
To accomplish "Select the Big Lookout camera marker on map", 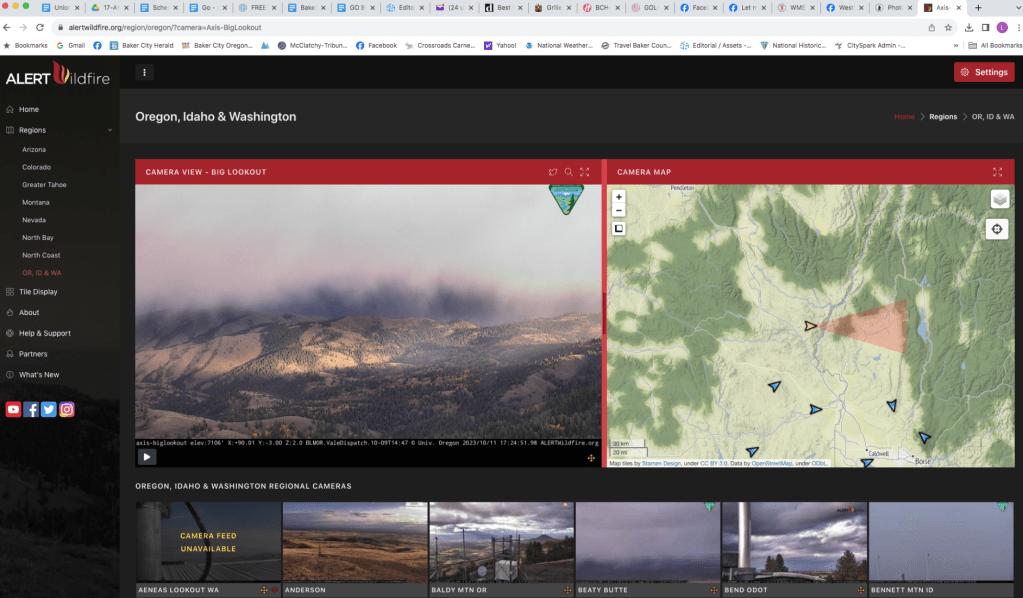I will [810, 325].
